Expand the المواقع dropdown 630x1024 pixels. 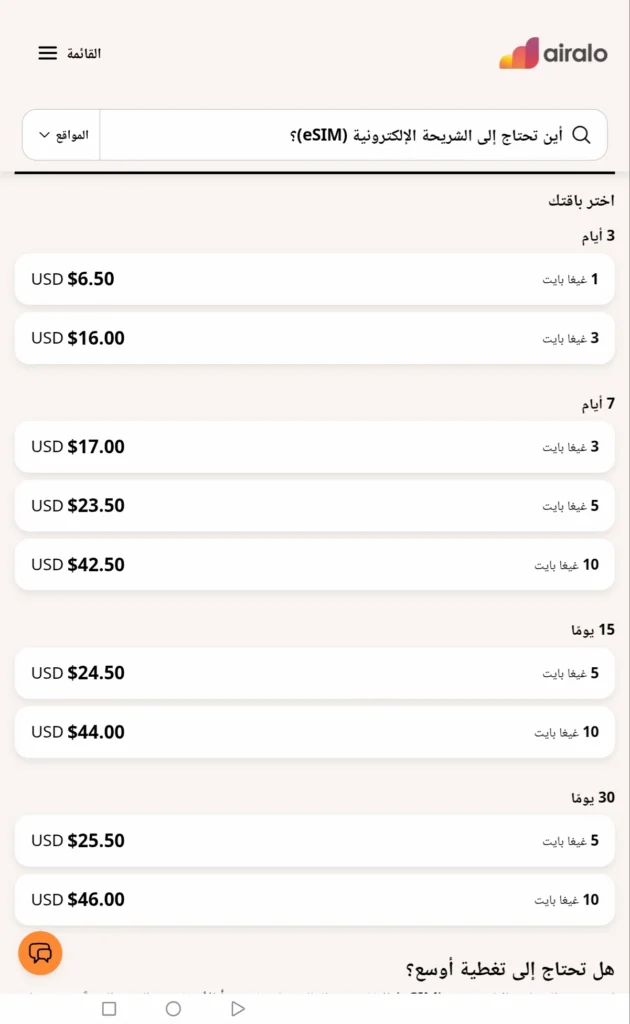(62, 135)
